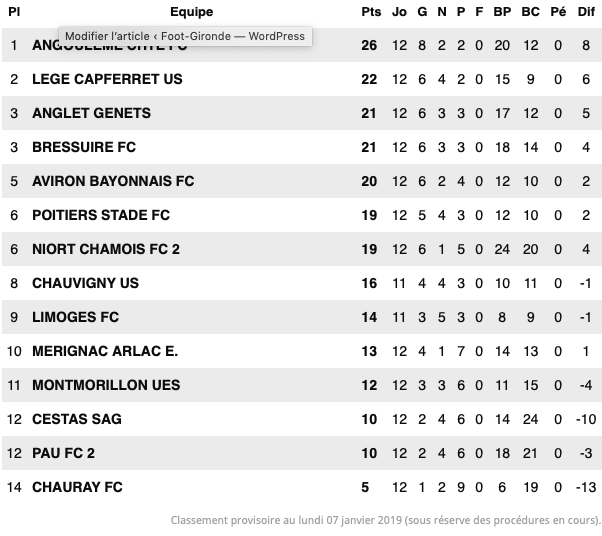
Task: Select MONTMORILLON UES team name
Action: pyautogui.click(x=106, y=385)
